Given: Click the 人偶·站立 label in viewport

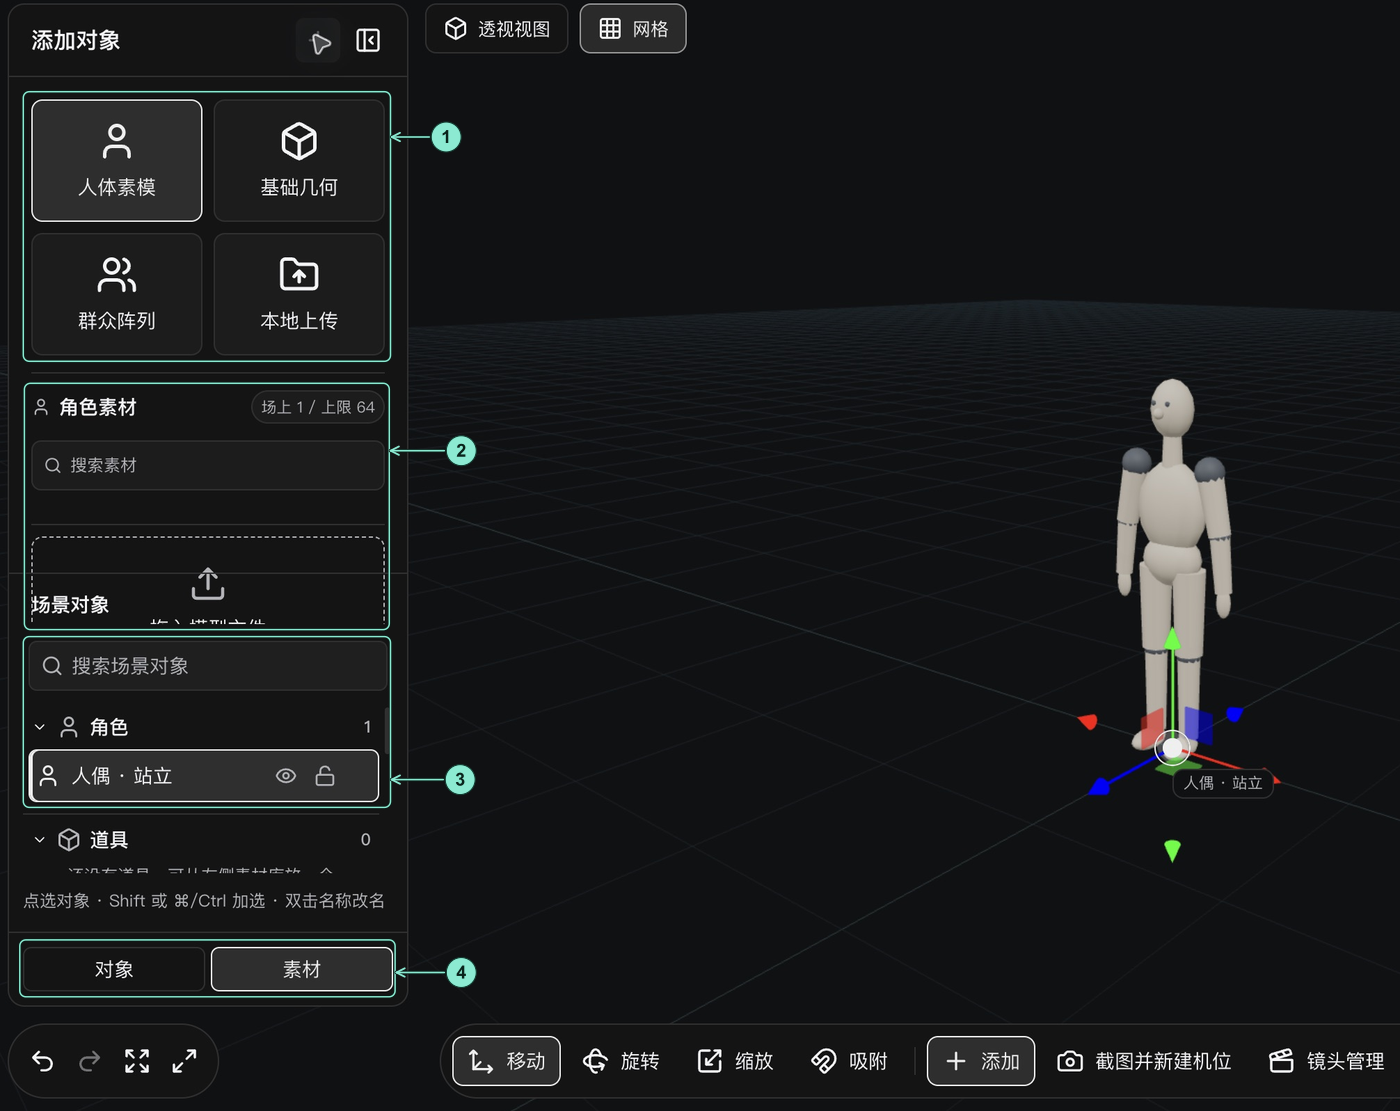Looking at the screenshot, I should click(x=1223, y=783).
